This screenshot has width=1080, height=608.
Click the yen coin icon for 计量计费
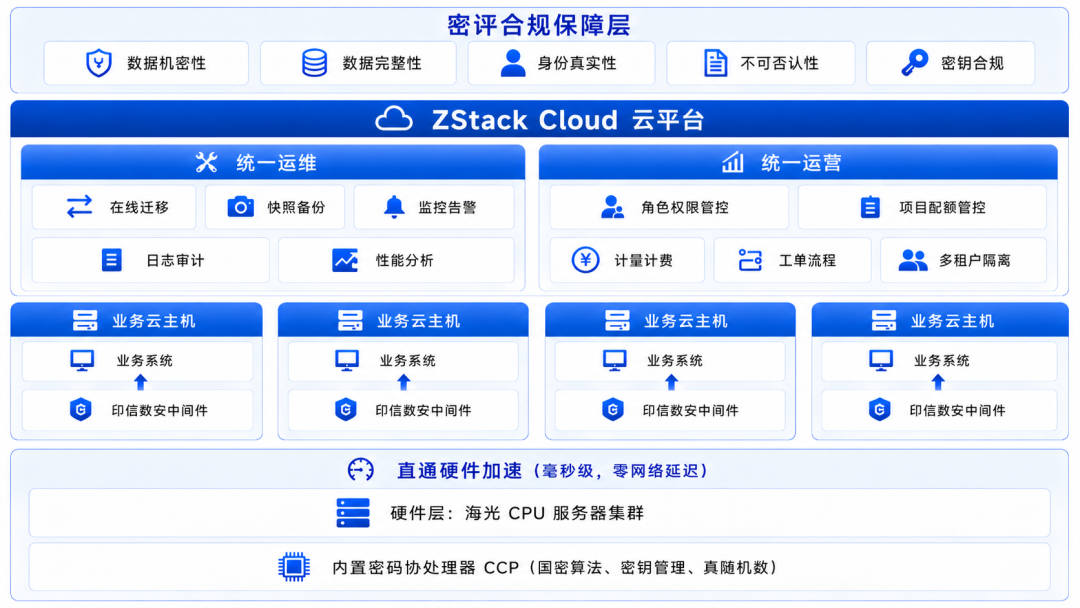tap(585, 260)
